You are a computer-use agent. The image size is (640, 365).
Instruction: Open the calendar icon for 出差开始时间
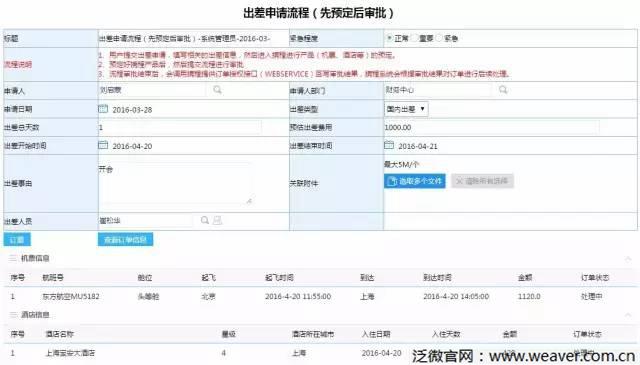[x=103, y=145]
